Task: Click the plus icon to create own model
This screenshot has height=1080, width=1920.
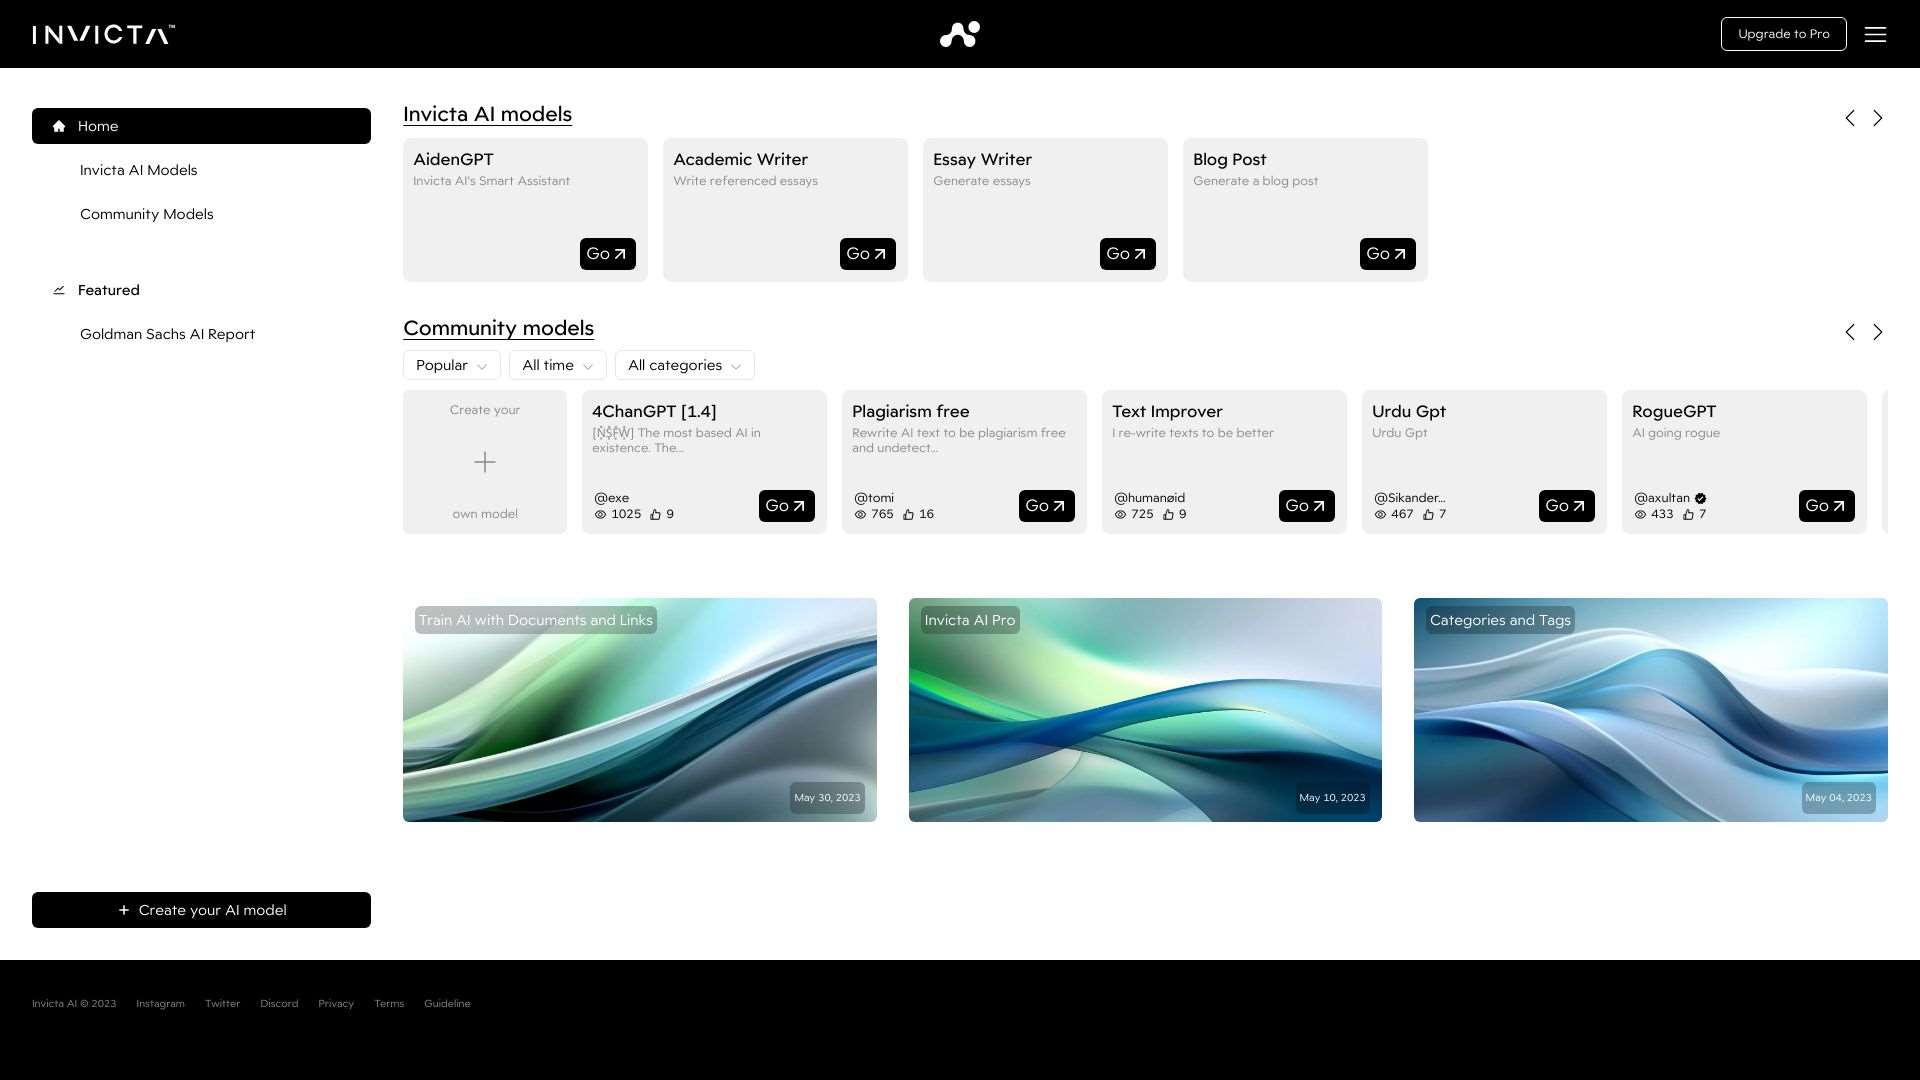Action: point(485,462)
